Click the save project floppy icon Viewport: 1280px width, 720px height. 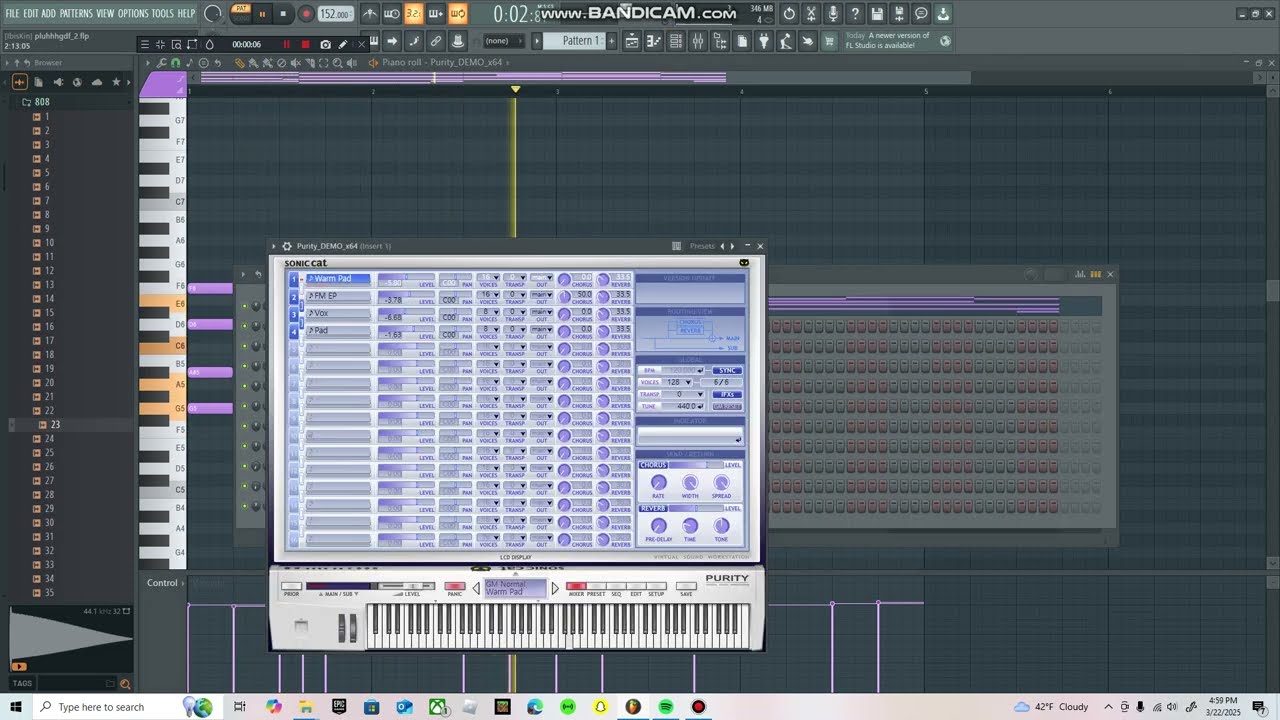877,14
